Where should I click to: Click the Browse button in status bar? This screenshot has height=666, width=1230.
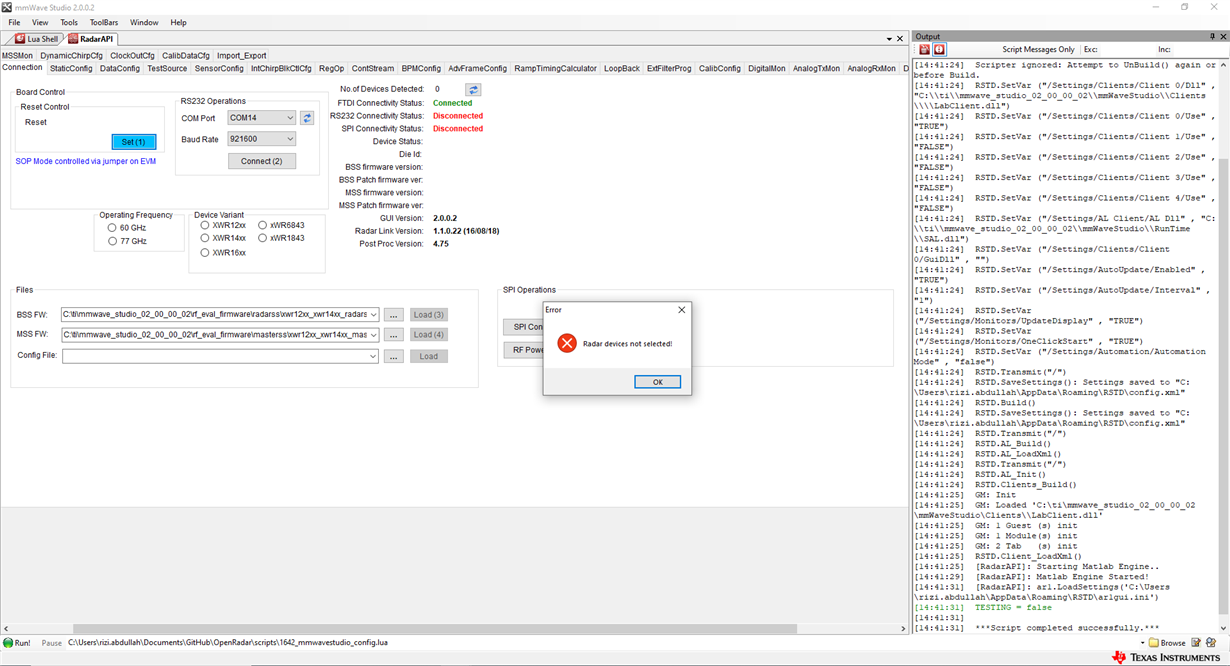[1166, 643]
